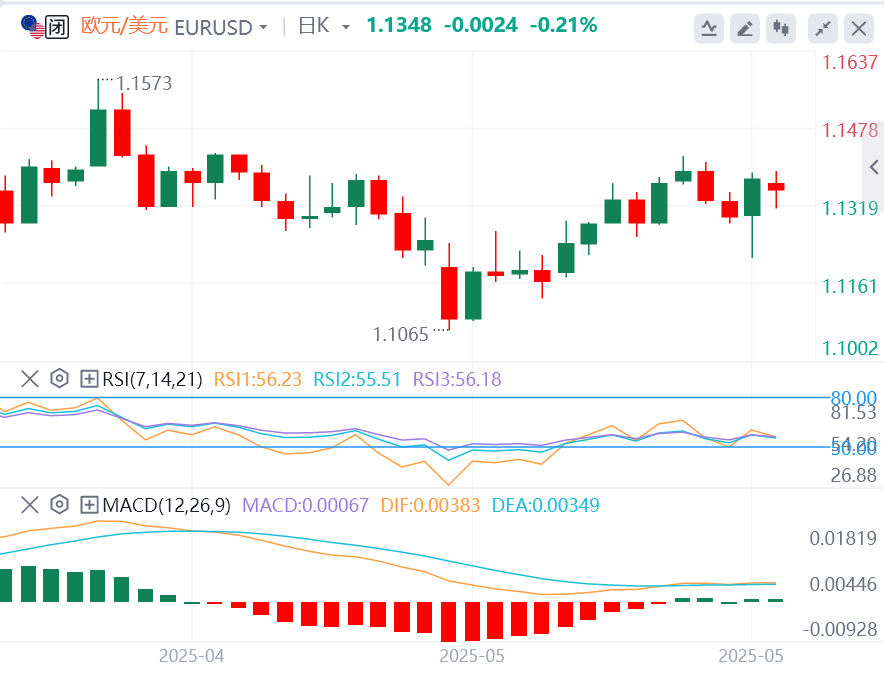
Task: Click the high label 1.1573
Action: 144,83
